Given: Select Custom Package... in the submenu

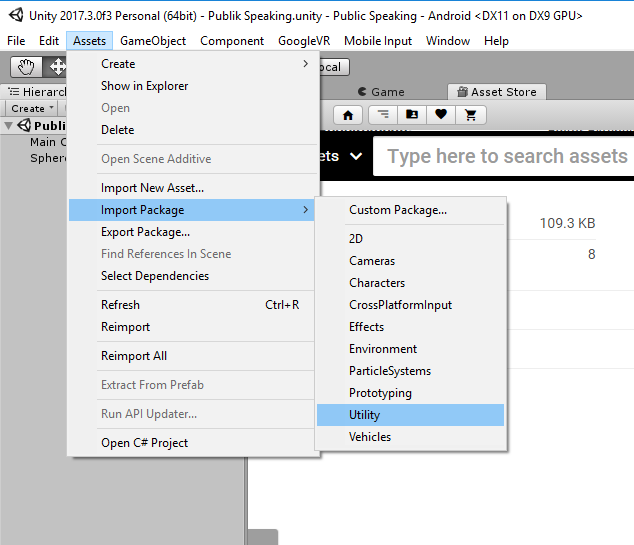Looking at the screenshot, I should 410,210.
